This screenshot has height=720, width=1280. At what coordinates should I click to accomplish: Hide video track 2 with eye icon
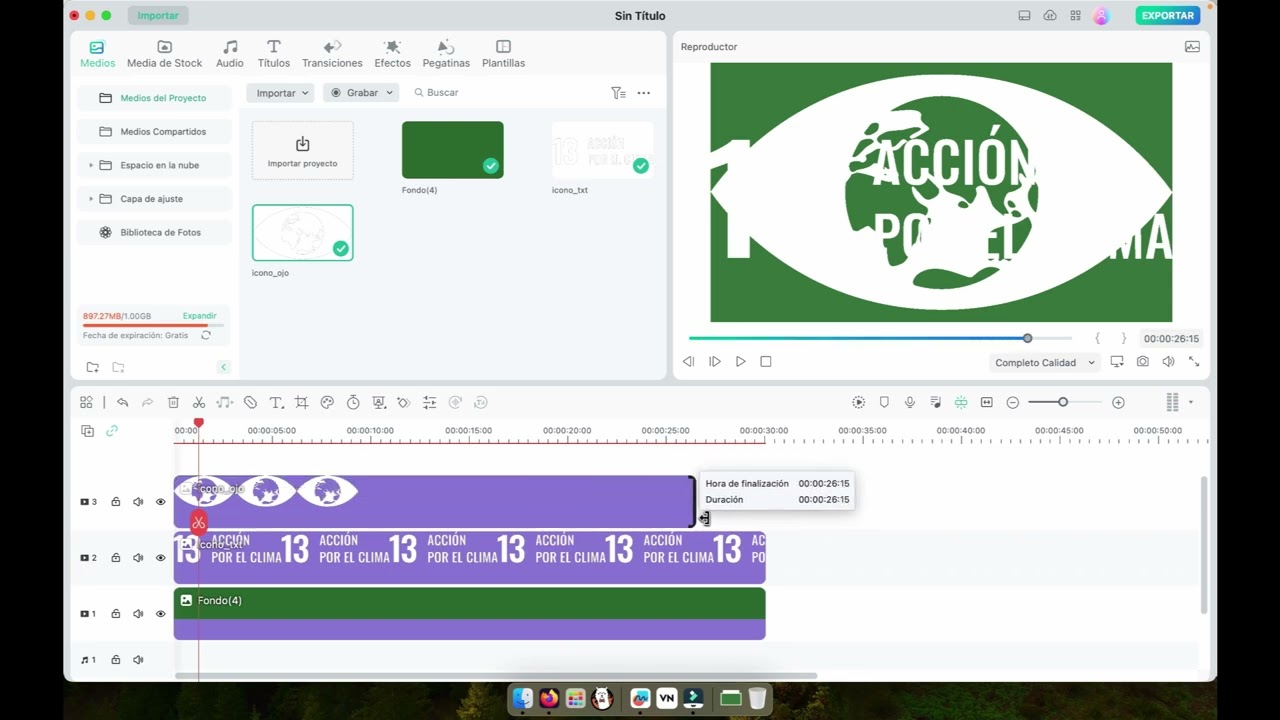click(x=160, y=558)
